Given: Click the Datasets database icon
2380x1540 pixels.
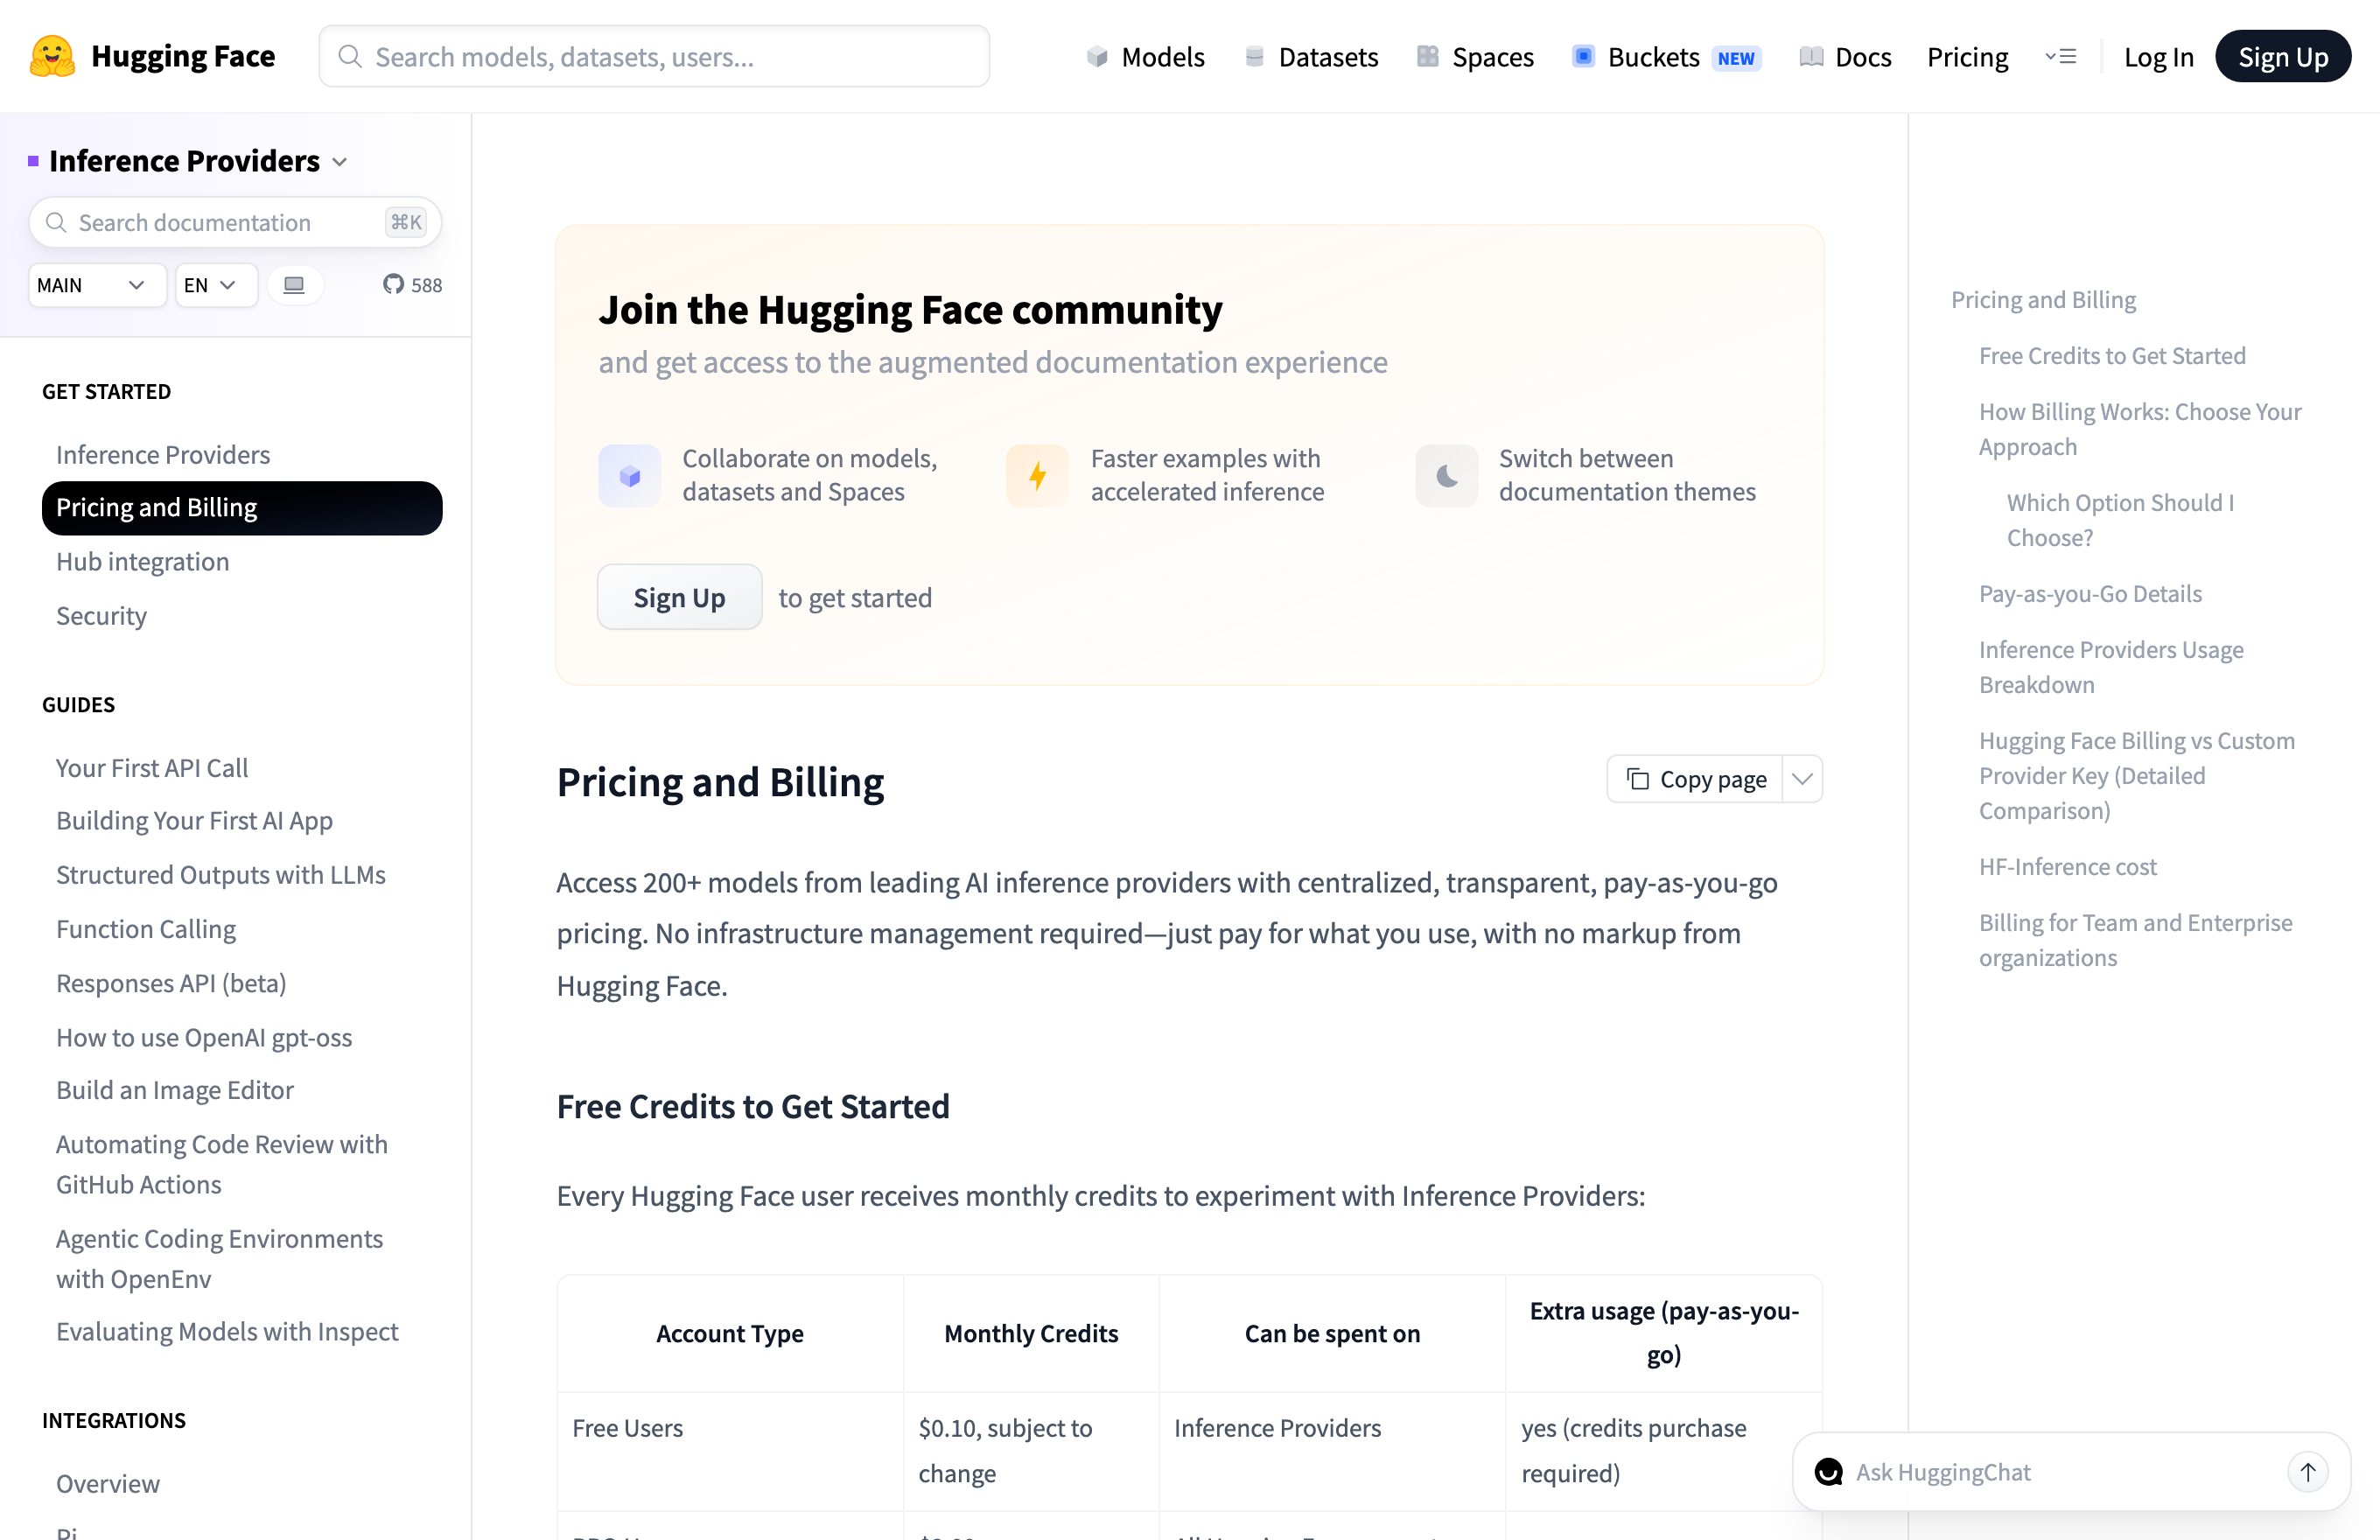Looking at the screenshot, I should pos(1254,57).
